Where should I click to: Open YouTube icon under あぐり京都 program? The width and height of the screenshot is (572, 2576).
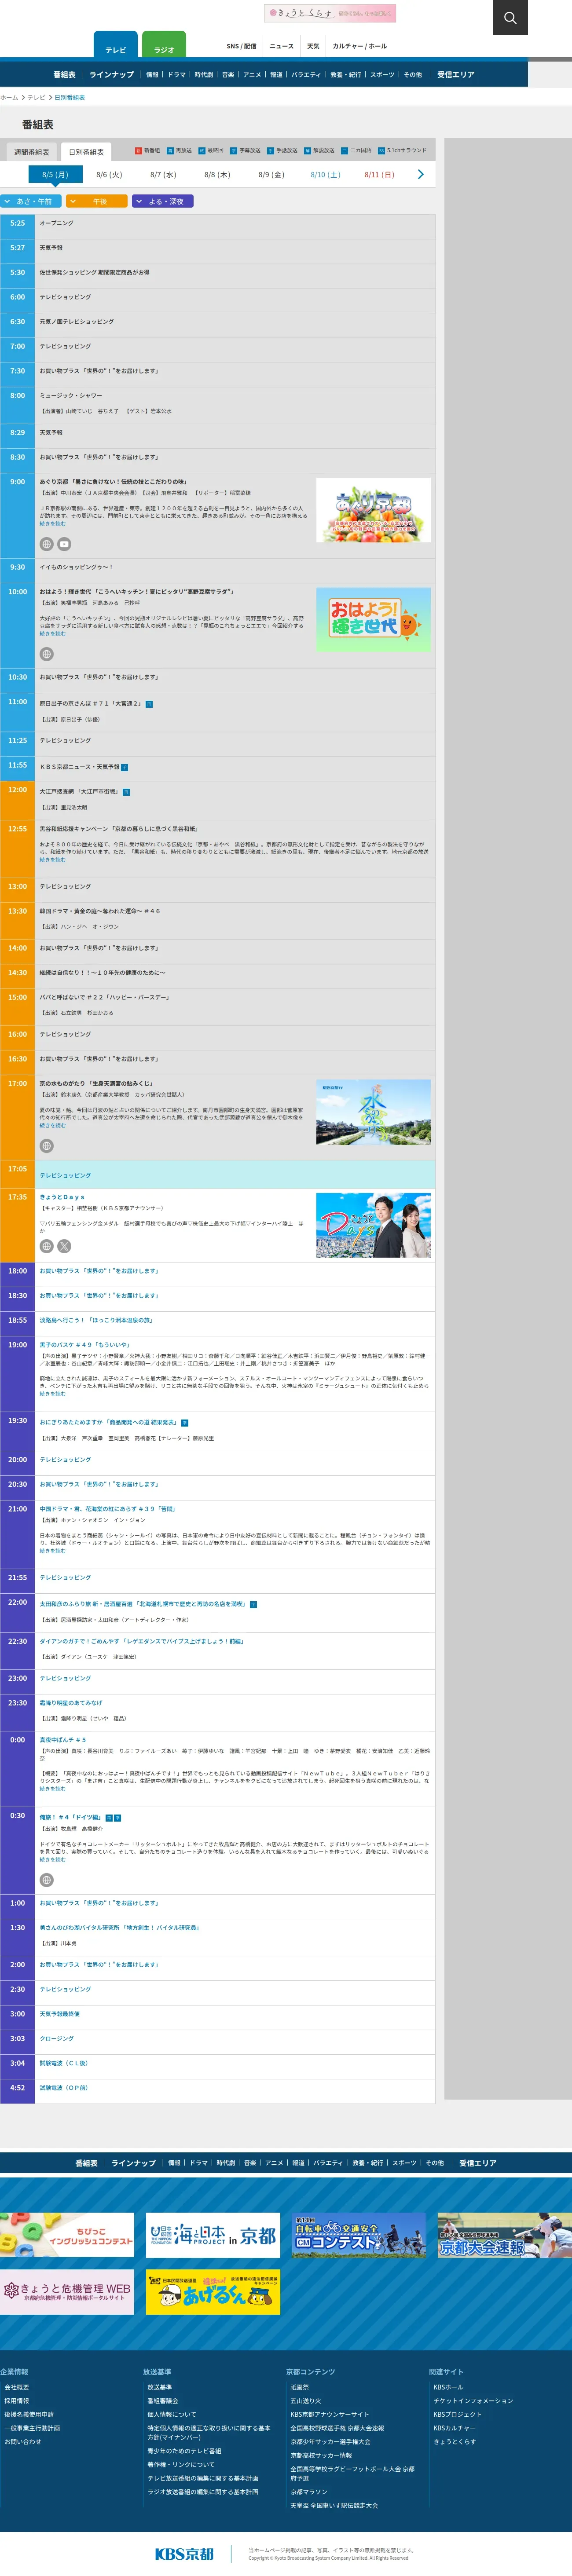[x=64, y=544]
